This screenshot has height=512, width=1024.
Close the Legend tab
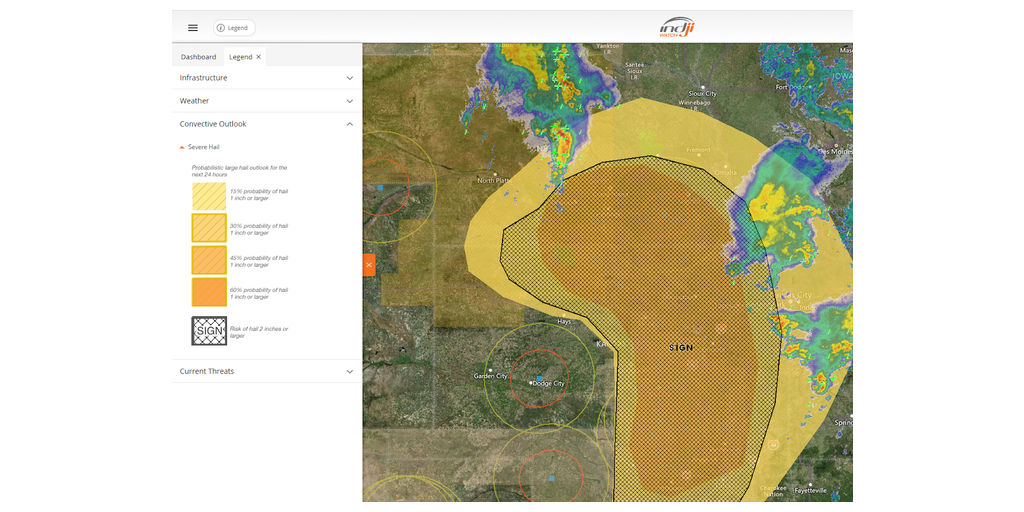tap(259, 57)
